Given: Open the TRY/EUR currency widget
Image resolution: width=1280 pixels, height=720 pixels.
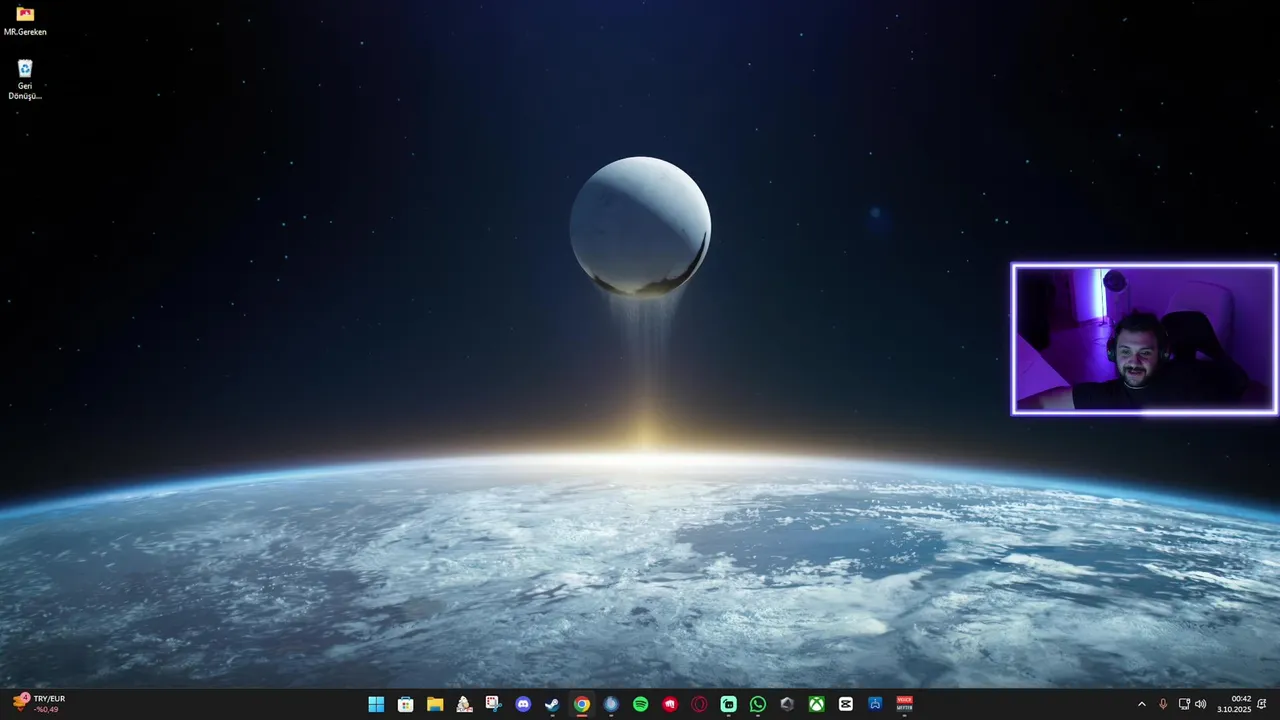Looking at the screenshot, I should (39, 704).
